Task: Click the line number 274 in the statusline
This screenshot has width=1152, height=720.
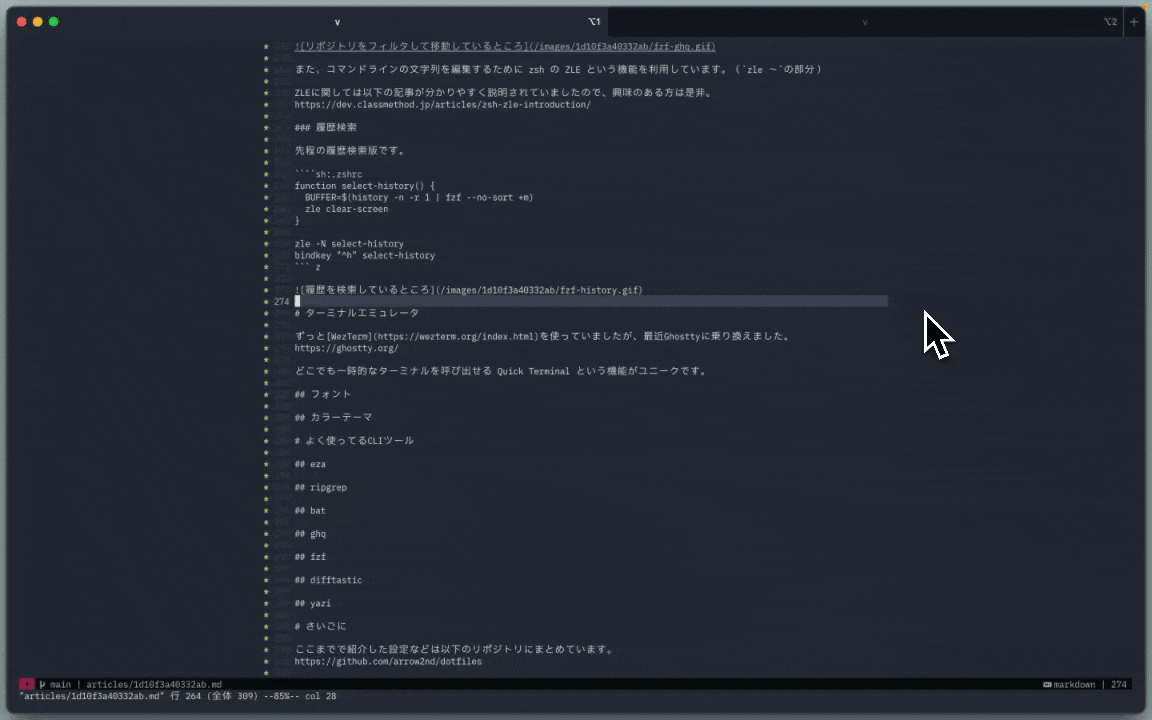Action: coord(1118,684)
